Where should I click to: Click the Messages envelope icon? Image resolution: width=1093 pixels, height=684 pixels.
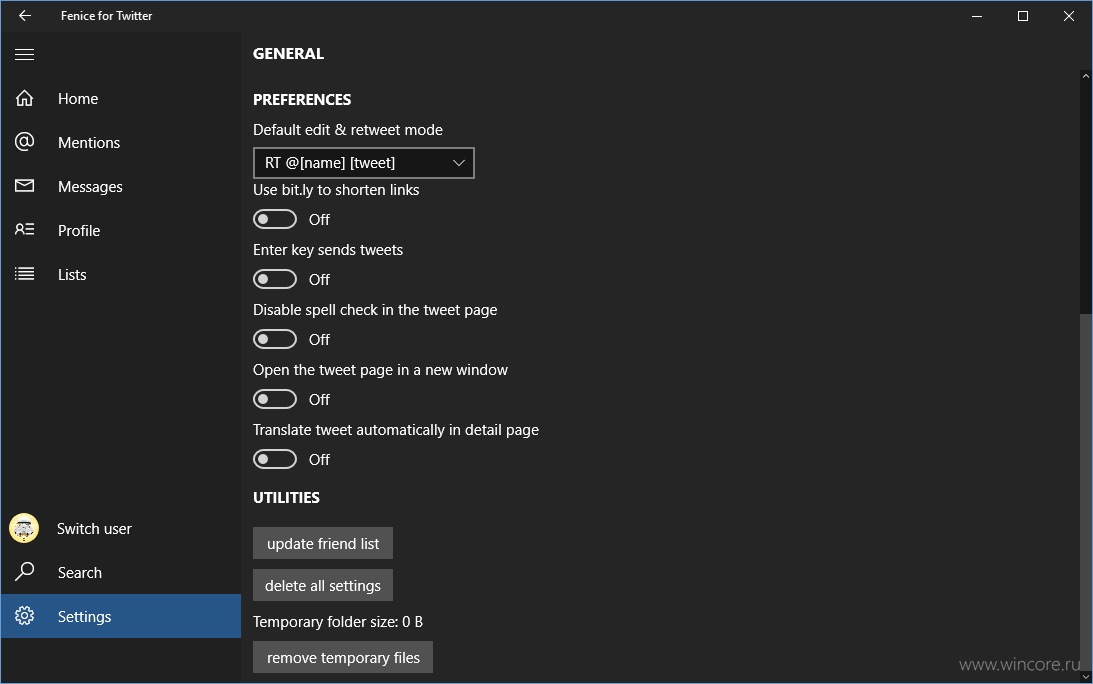[24, 185]
